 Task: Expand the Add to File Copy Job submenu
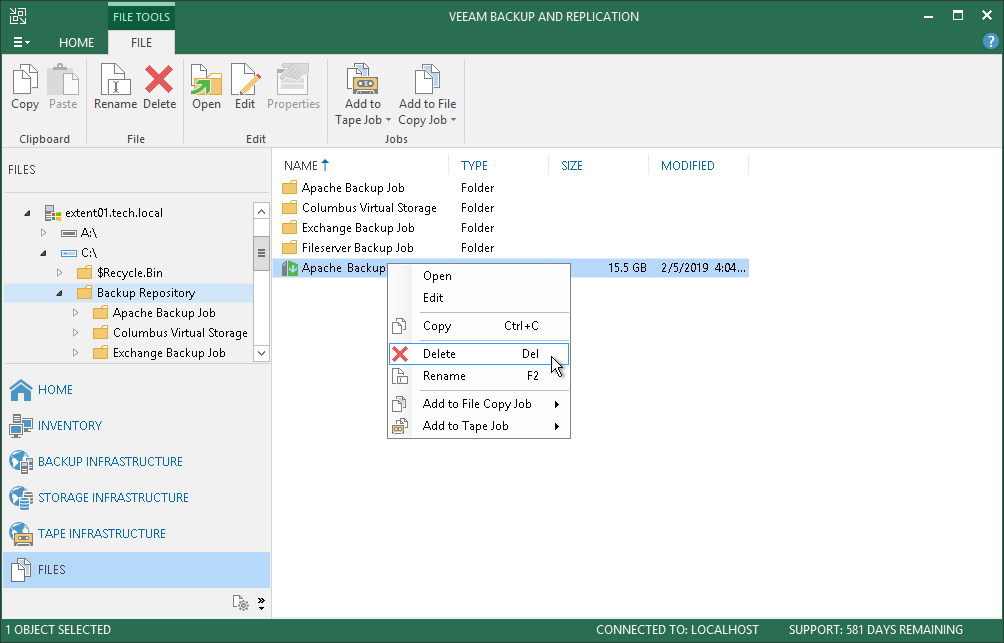[479, 404]
